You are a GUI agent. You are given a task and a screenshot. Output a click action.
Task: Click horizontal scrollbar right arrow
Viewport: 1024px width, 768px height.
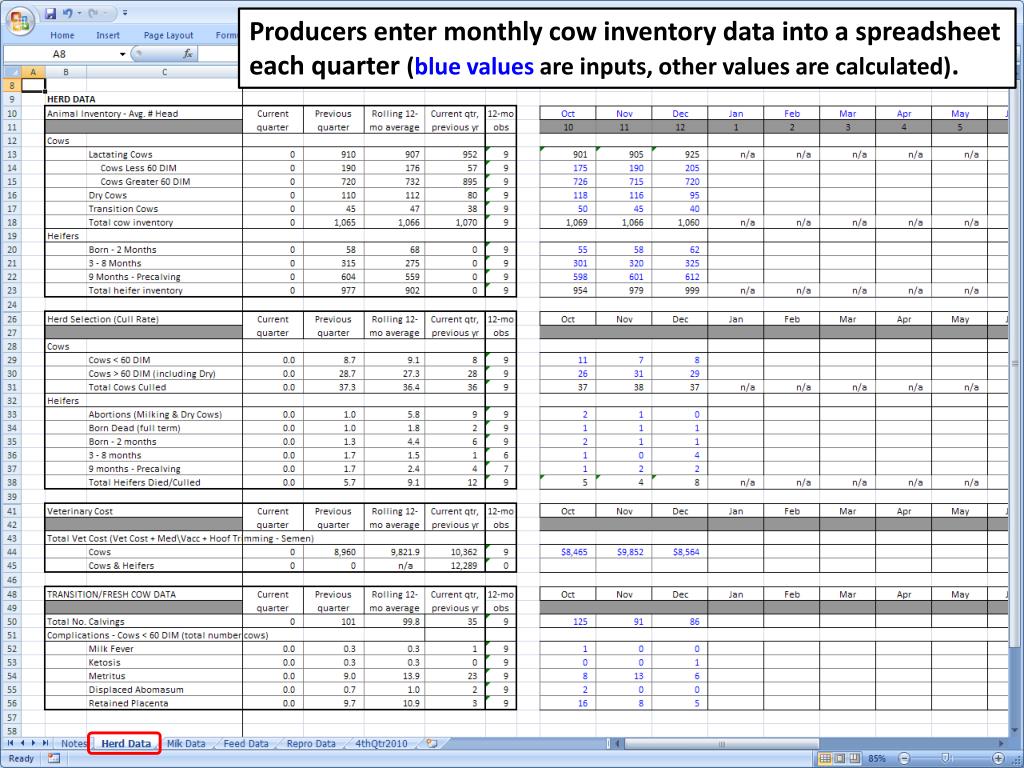pyautogui.click(x=1001, y=743)
